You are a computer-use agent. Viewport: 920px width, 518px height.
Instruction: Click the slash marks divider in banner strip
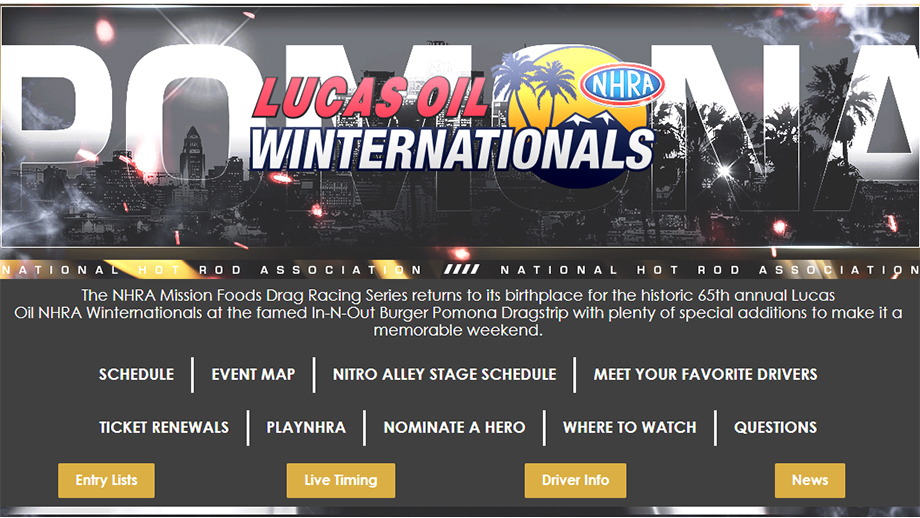click(x=461, y=269)
